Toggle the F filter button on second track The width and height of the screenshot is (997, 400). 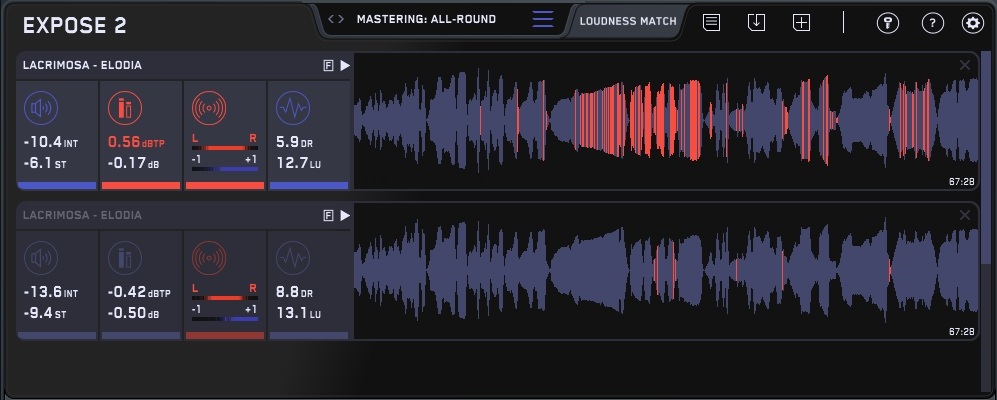click(x=327, y=216)
